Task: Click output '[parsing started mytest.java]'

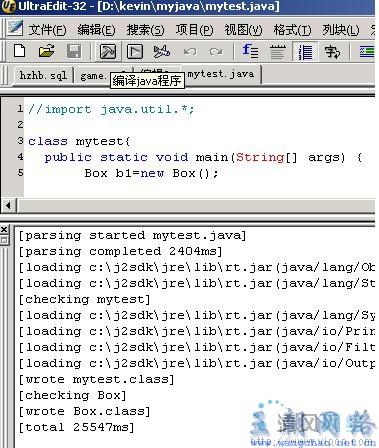Action: coord(132,236)
